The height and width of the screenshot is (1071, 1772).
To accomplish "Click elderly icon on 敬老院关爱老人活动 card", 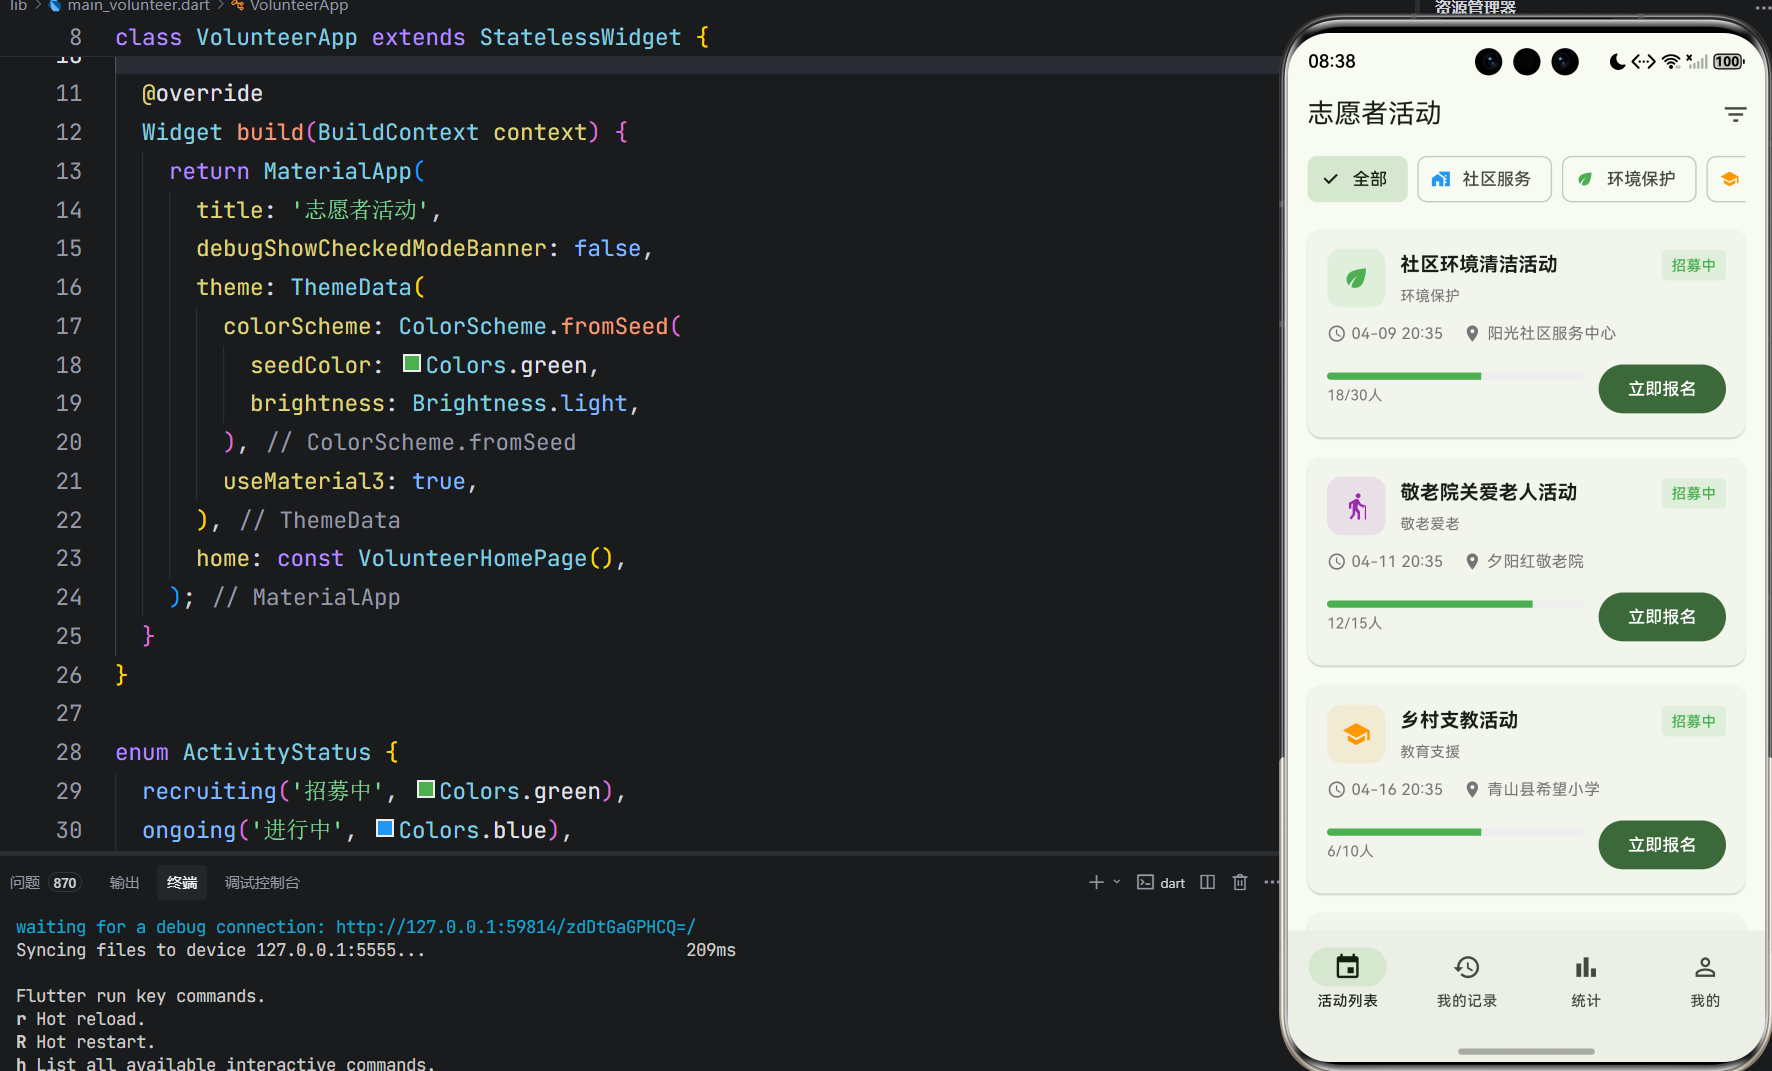I will coord(1356,506).
